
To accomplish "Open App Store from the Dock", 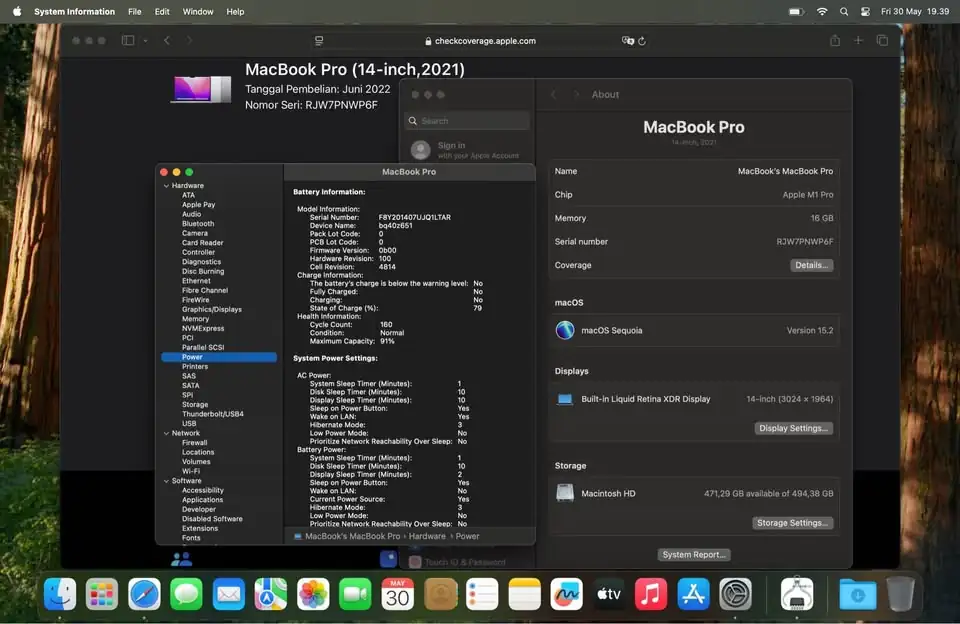I will (x=693, y=594).
